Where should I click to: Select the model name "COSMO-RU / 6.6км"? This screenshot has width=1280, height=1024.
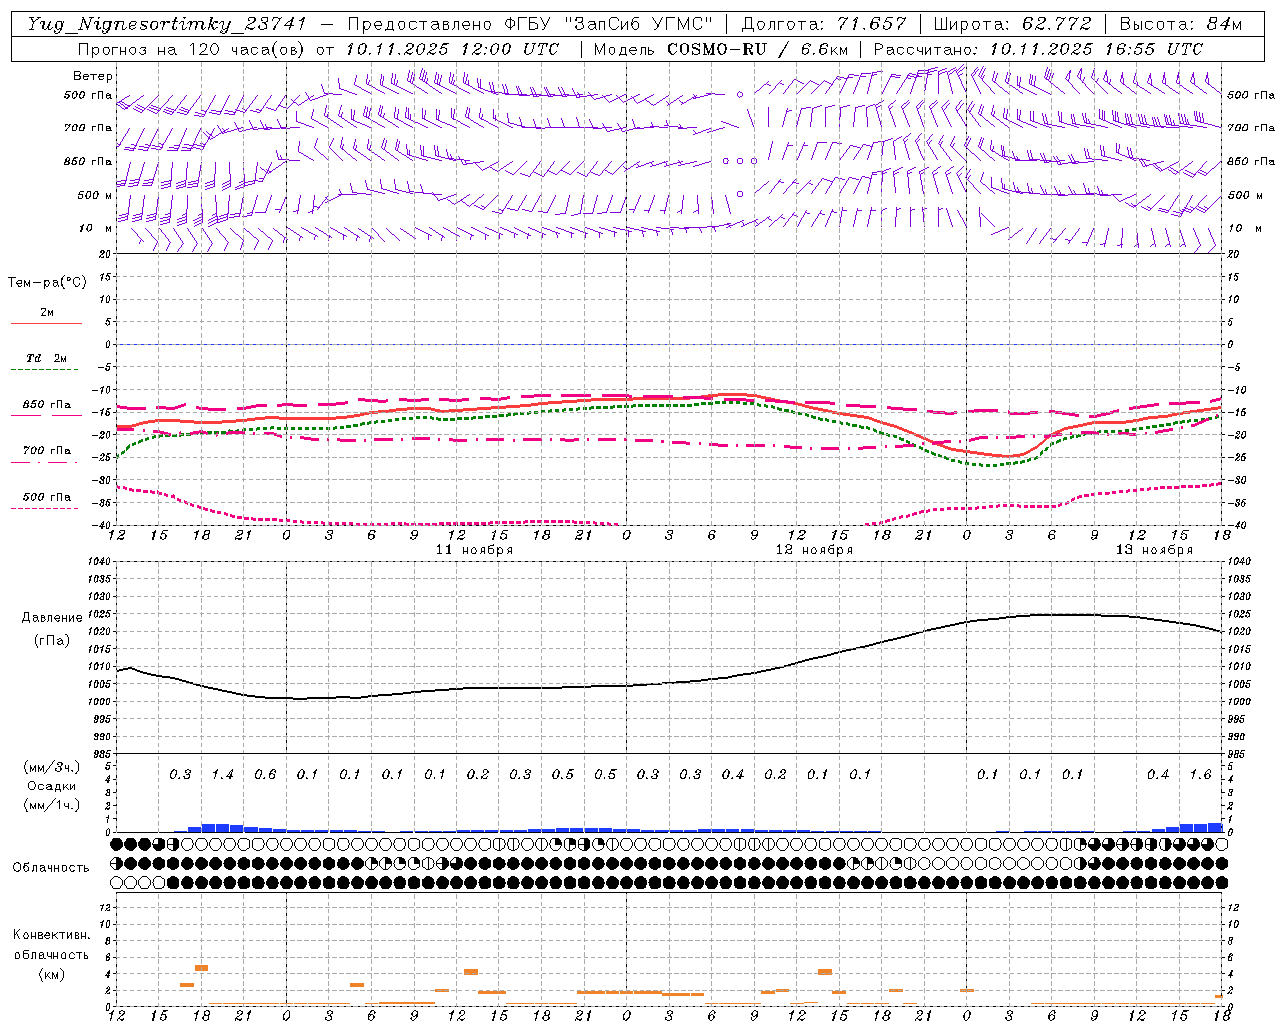pyautogui.click(x=758, y=49)
